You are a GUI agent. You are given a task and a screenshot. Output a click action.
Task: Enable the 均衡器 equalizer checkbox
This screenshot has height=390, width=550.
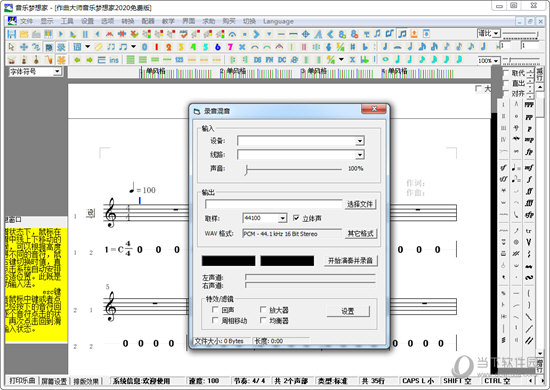coord(263,320)
